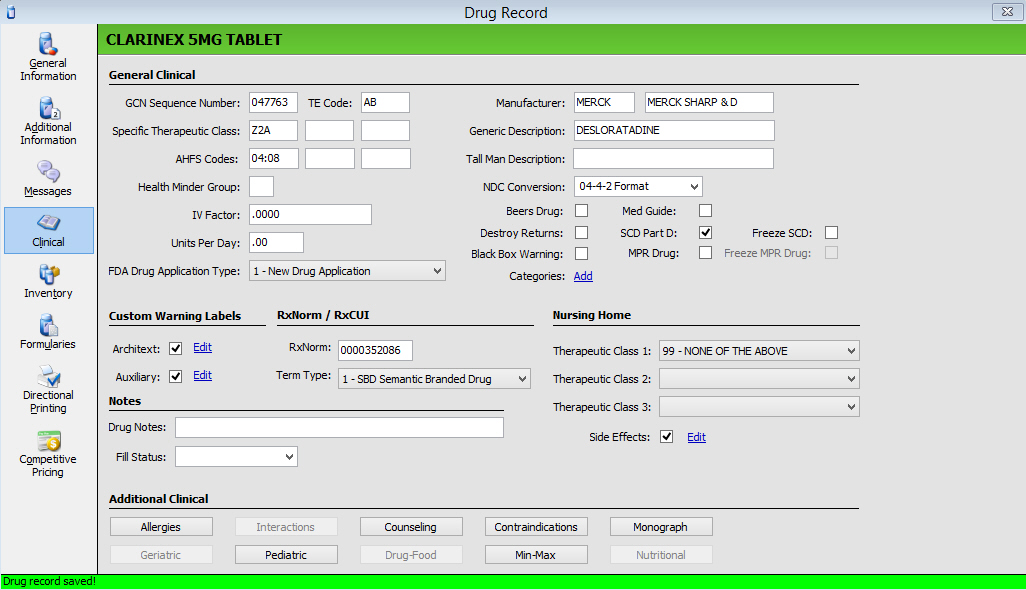
Task: Click the Units Per Day field
Action: (276, 242)
